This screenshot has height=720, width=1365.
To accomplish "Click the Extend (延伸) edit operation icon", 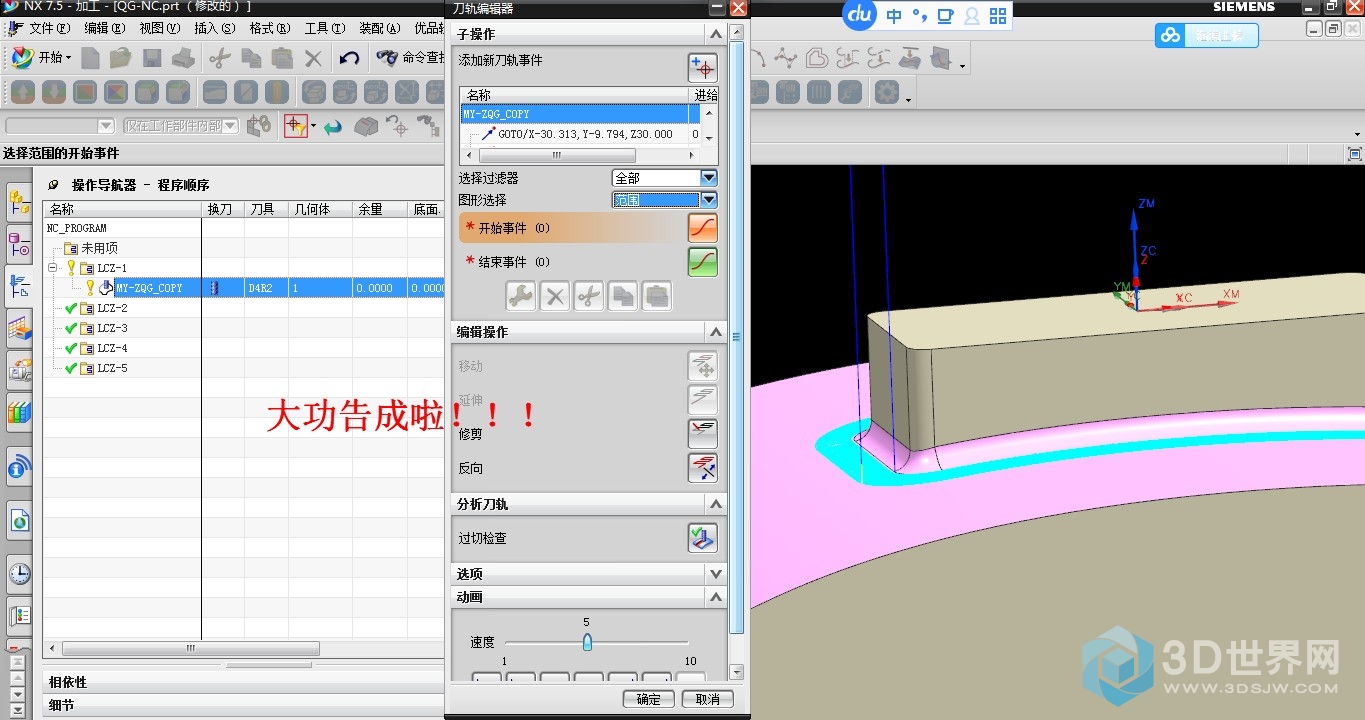I will [x=703, y=400].
